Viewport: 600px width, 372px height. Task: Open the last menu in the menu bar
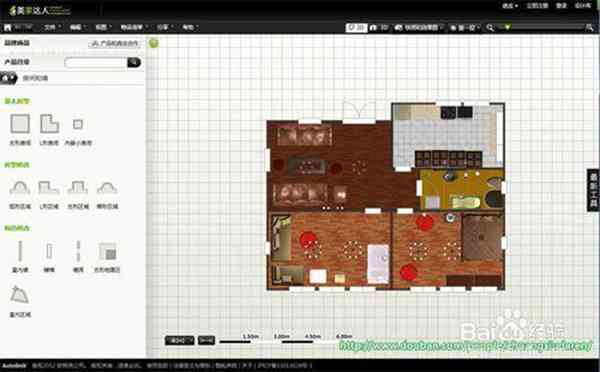point(190,28)
